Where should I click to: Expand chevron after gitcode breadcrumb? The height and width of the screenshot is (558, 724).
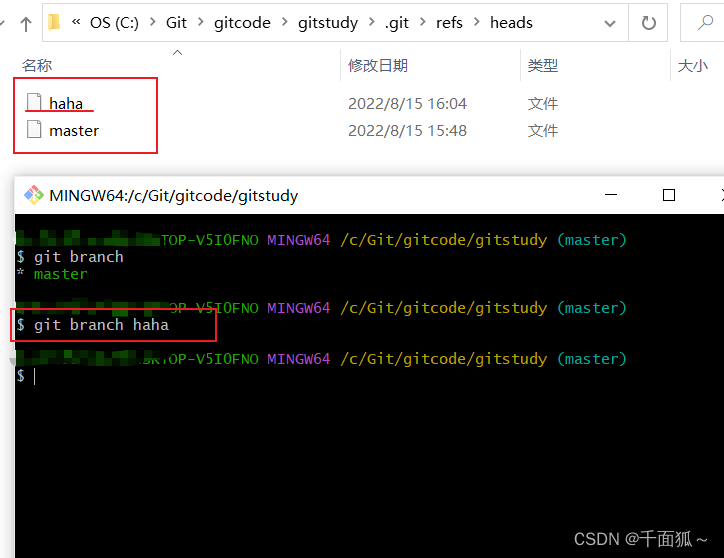coord(284,22)
